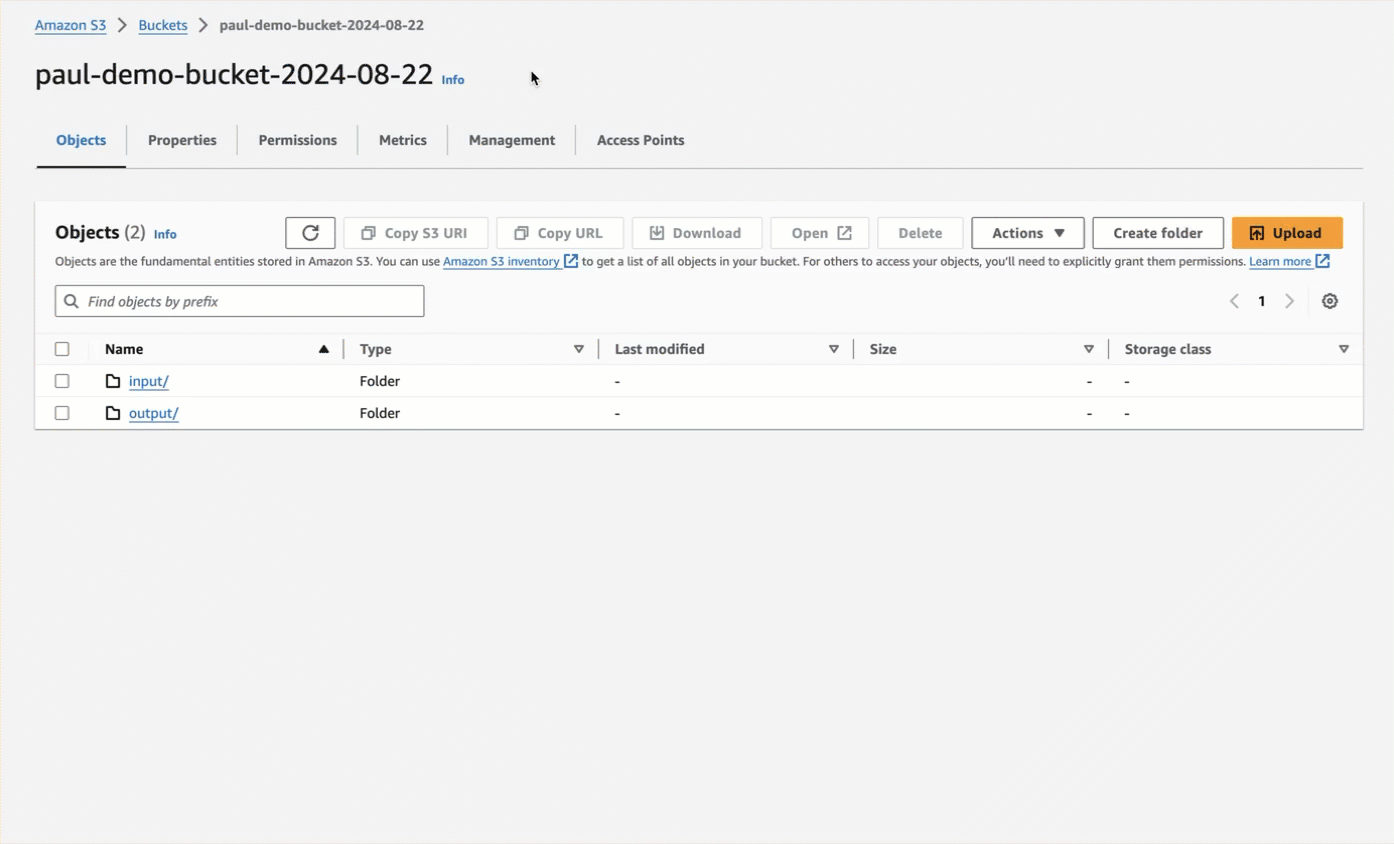Click the Copy URL clipboard icon
This screenshot has height=844, width=1394.
tap(521, 232)
